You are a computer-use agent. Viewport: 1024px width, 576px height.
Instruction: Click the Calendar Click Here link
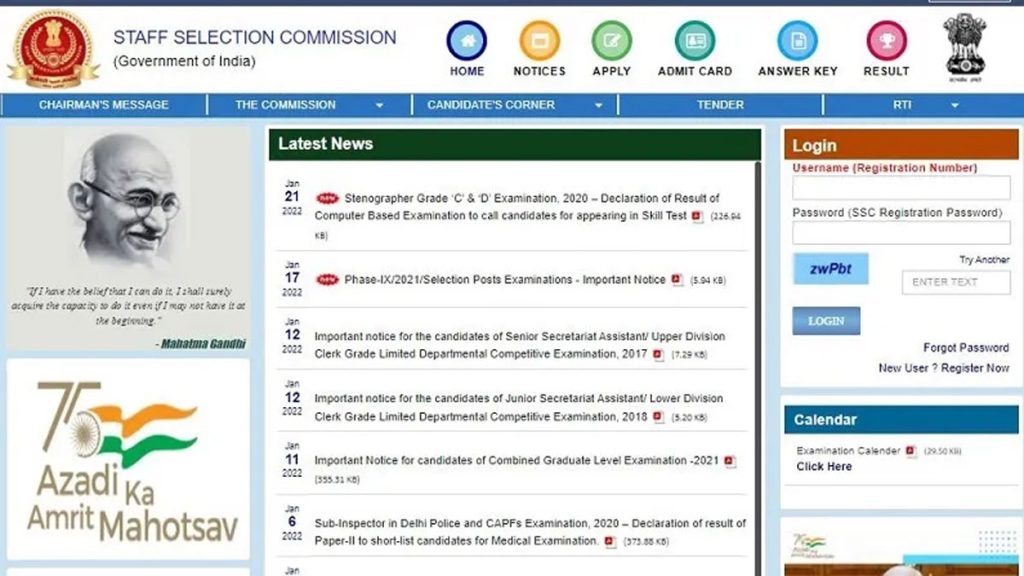point(824,466)
